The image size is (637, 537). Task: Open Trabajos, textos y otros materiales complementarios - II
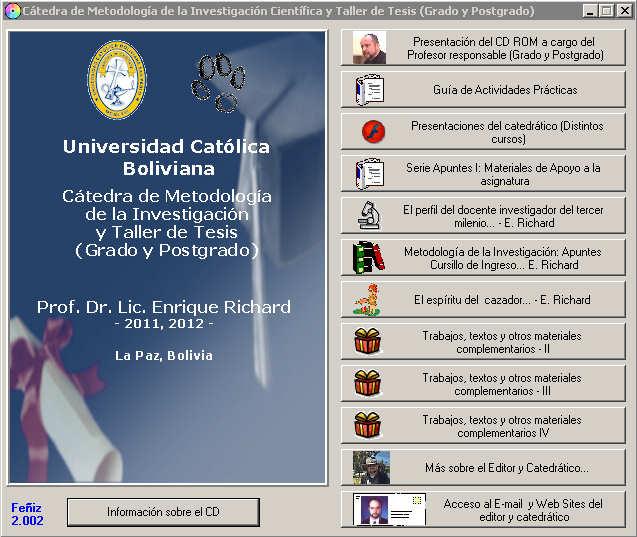(x=483, y=342)
